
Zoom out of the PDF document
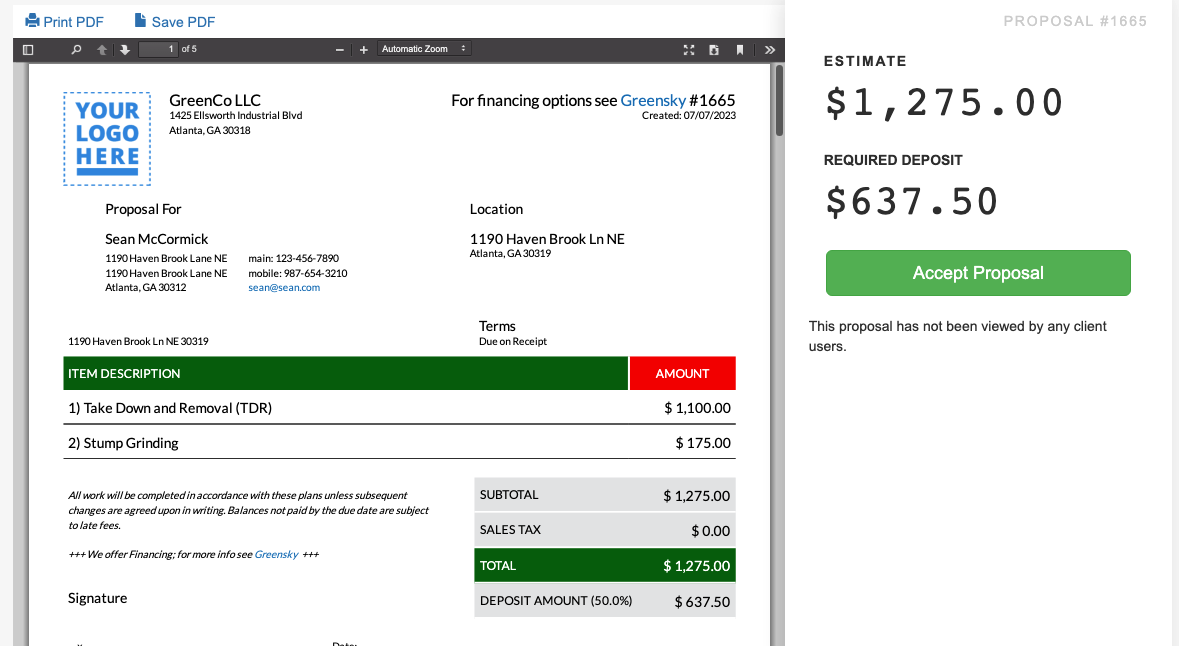(340, 49)
